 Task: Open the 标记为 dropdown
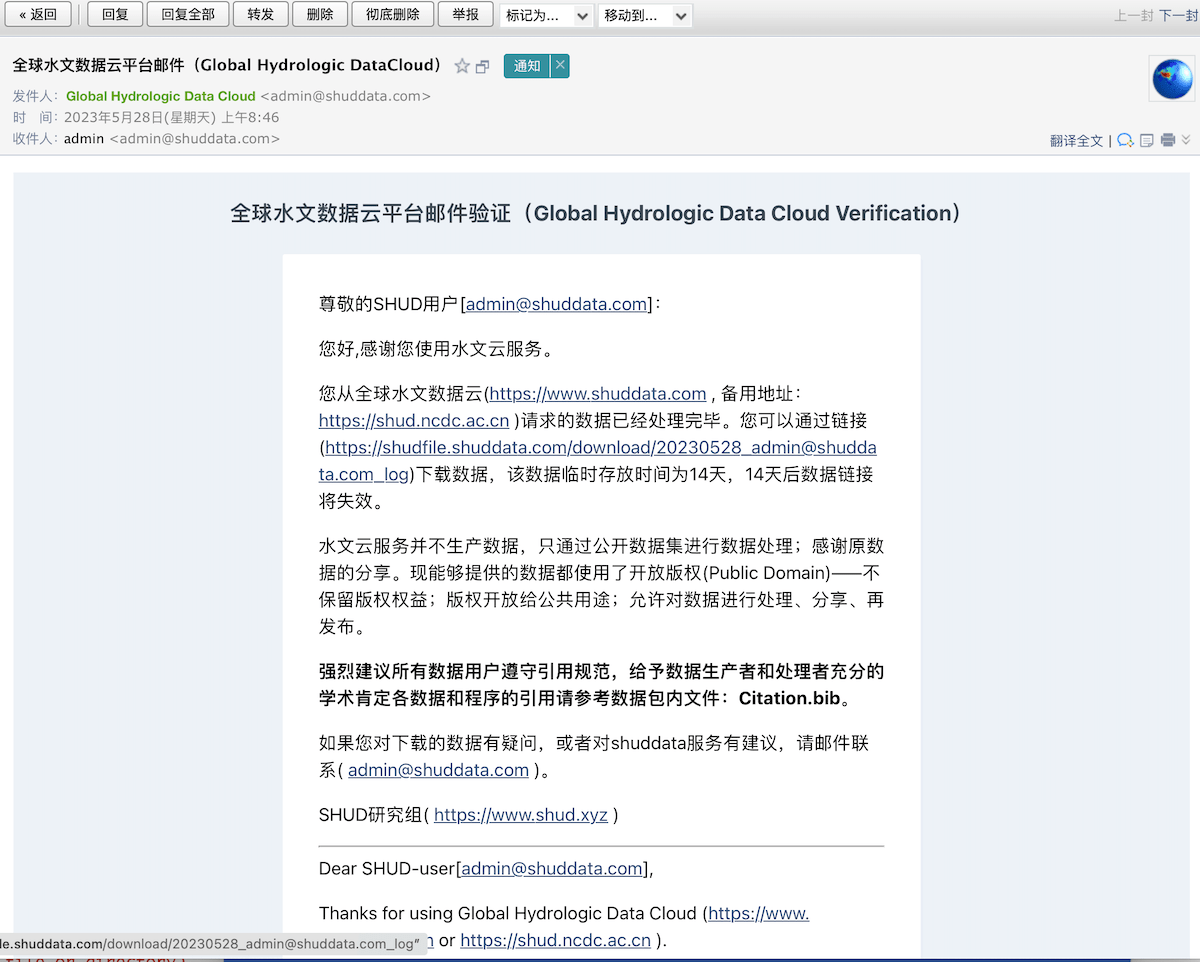[546, 15]
